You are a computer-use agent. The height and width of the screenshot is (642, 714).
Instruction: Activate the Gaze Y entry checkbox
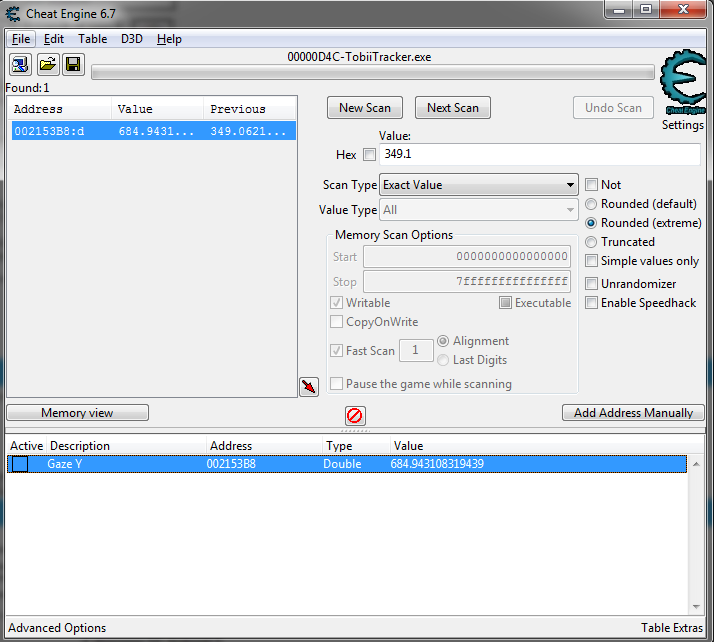point(20,464)
